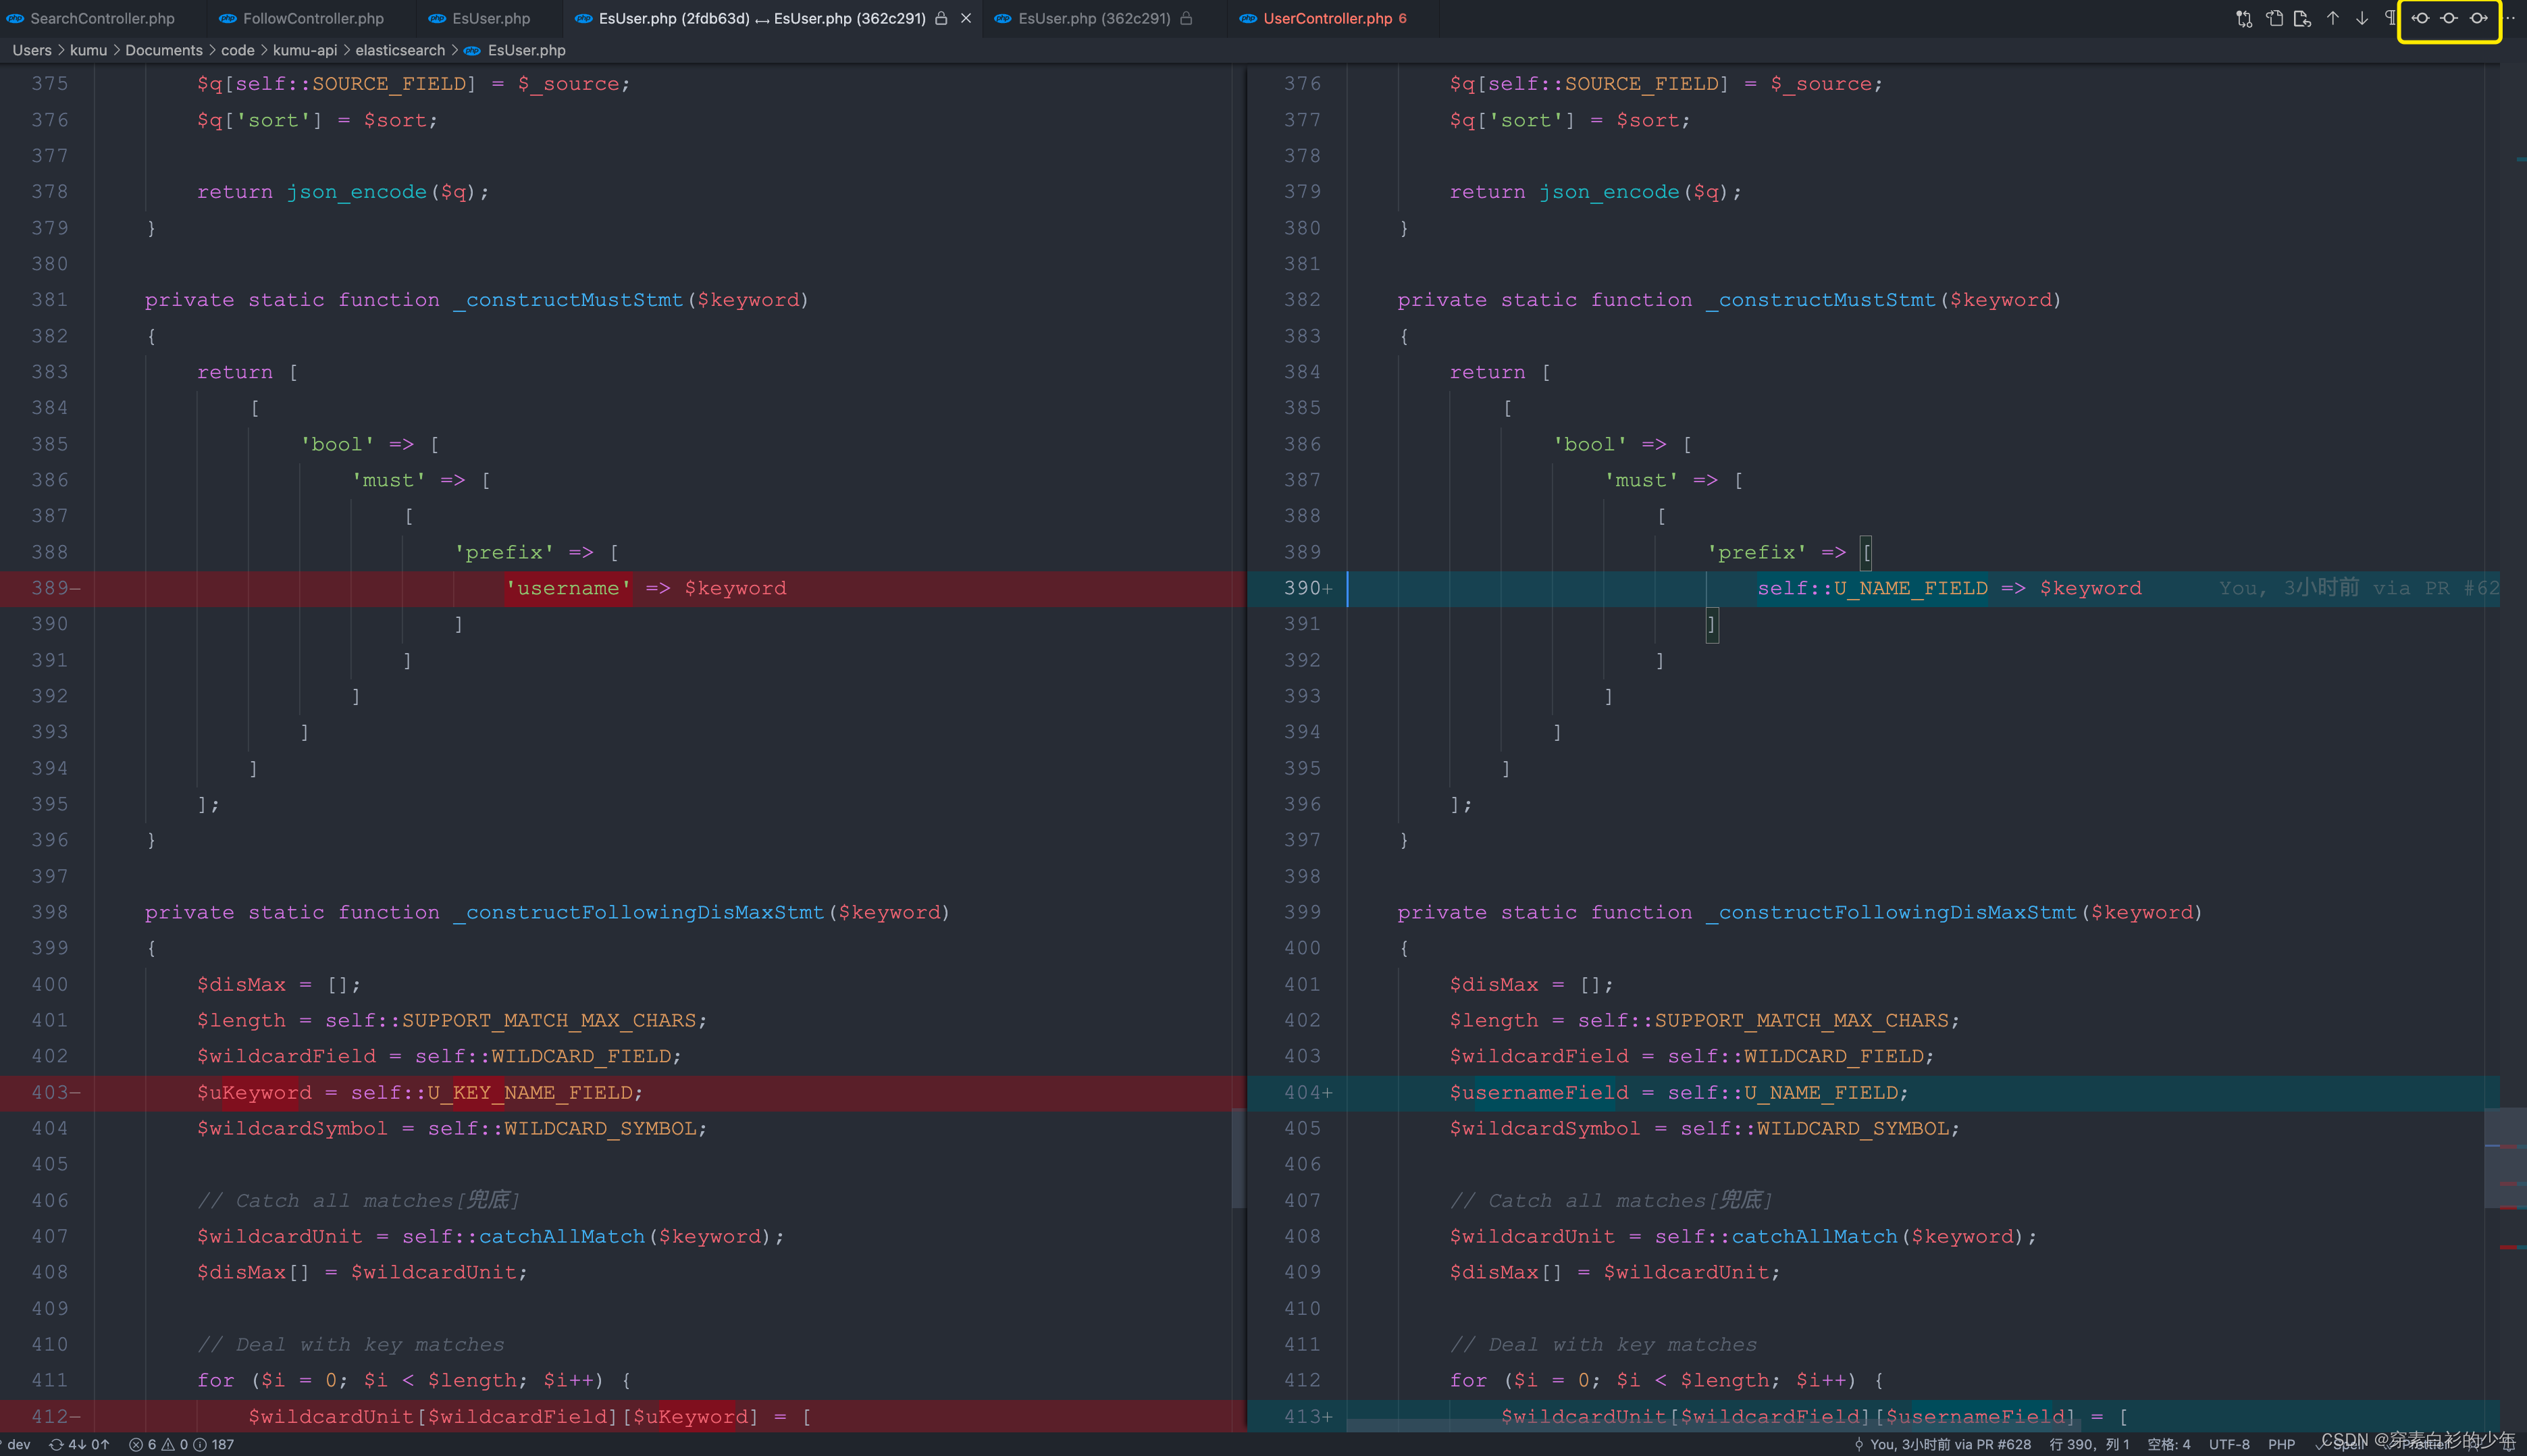Click Users in breadcrumb path
This screenshot has height=1456, width=2527.
tap(32, 50)
